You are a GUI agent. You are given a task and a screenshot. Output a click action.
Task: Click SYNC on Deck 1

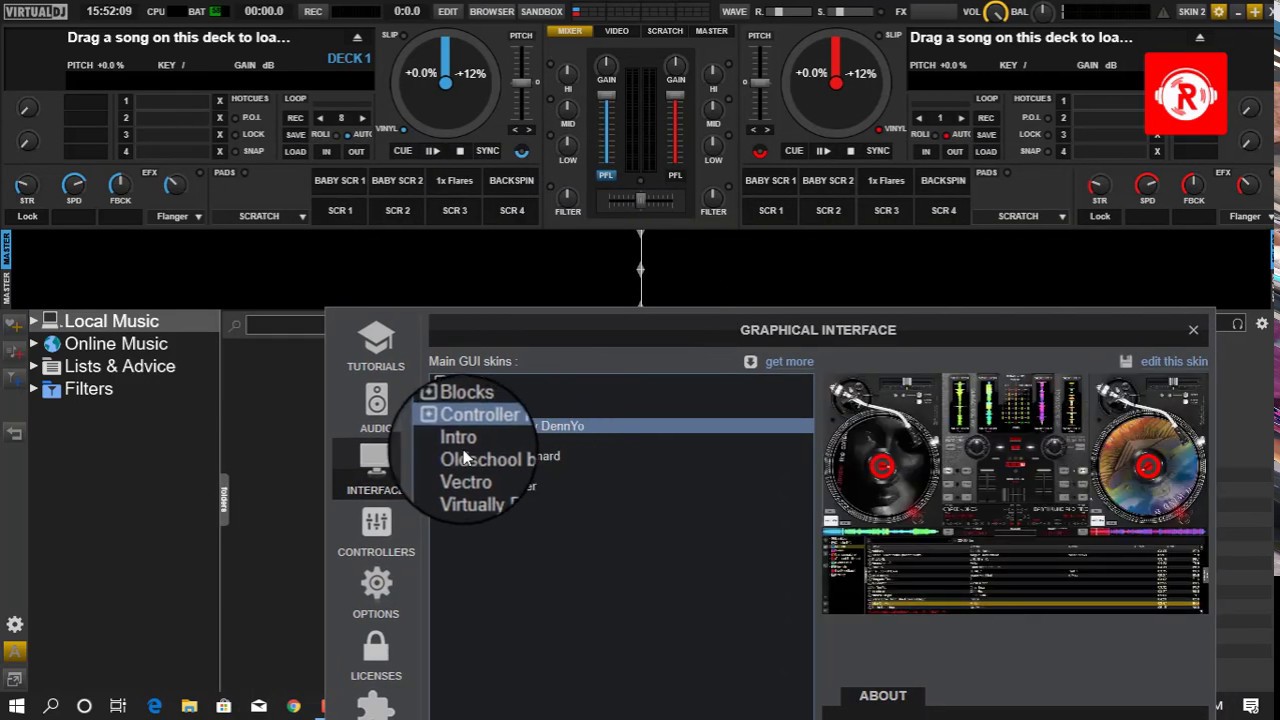pyautogui.click(x=487, y=151)
